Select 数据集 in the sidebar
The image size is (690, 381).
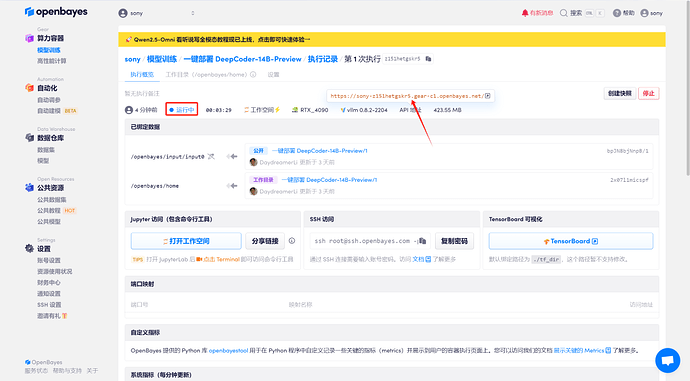(x=46, y=150)
